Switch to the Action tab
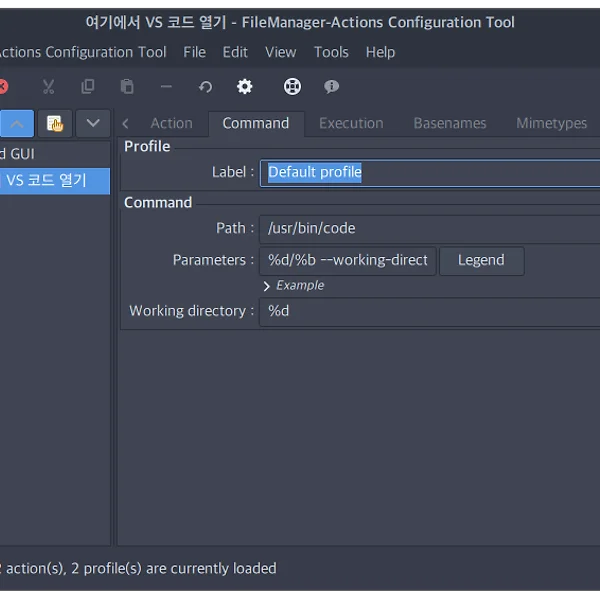600x600 pixels. pyautogui.click(x=171, y=124)
